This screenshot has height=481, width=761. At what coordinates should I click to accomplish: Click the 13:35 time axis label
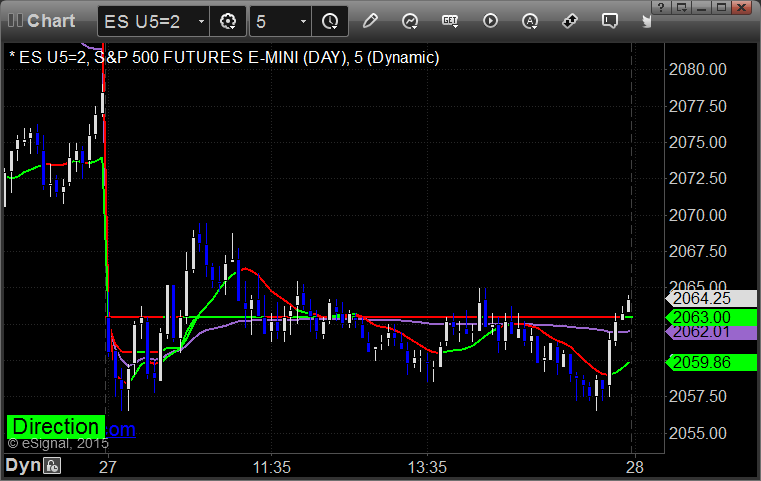tap(427, 467)
